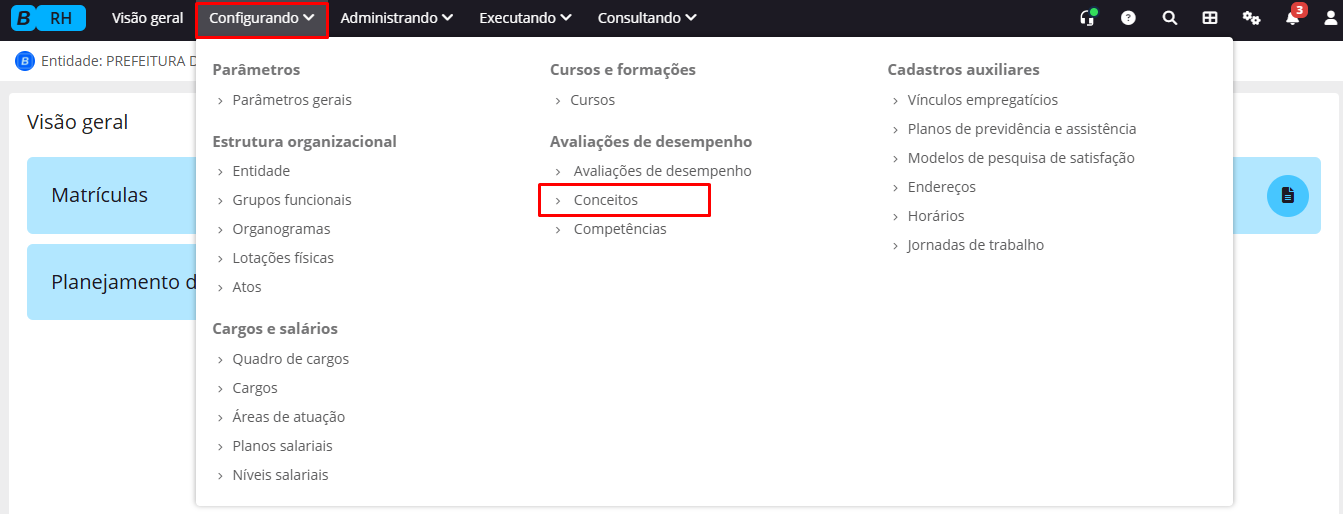Click the help question mark icon
Screen dimensions: 1343x514
(1128, 18)
